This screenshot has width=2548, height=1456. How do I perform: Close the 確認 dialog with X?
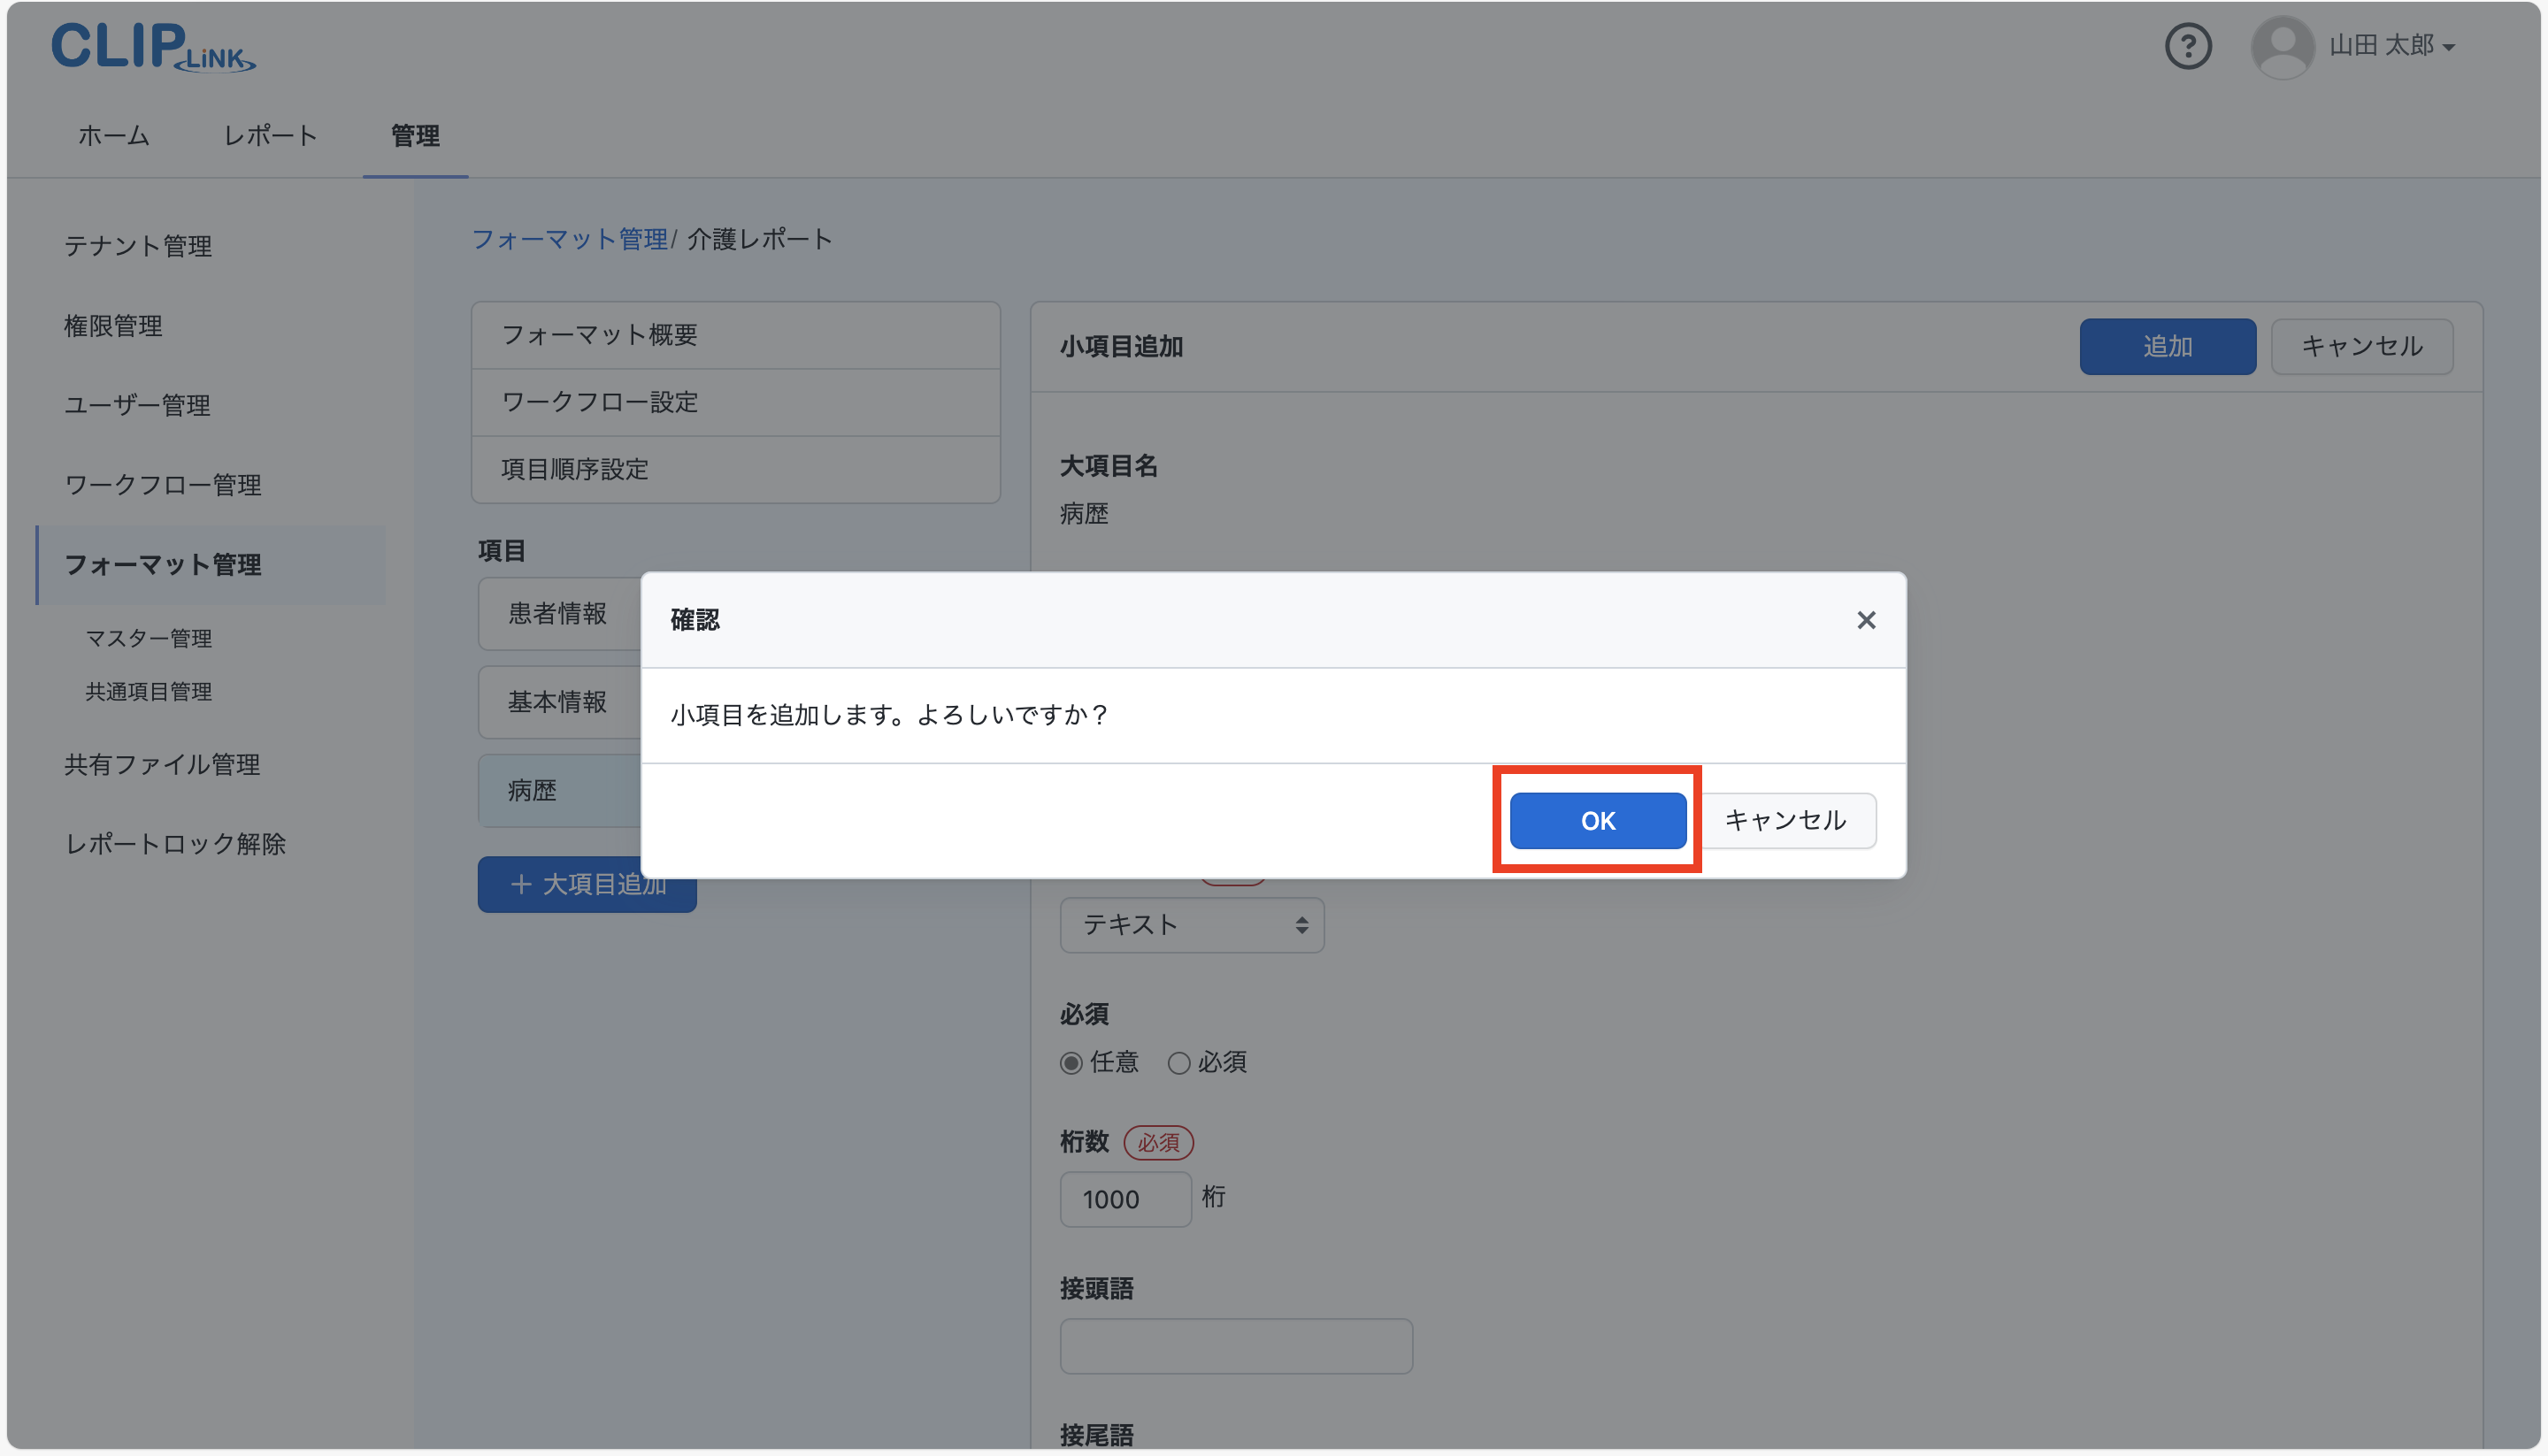tap(1865, 620)
